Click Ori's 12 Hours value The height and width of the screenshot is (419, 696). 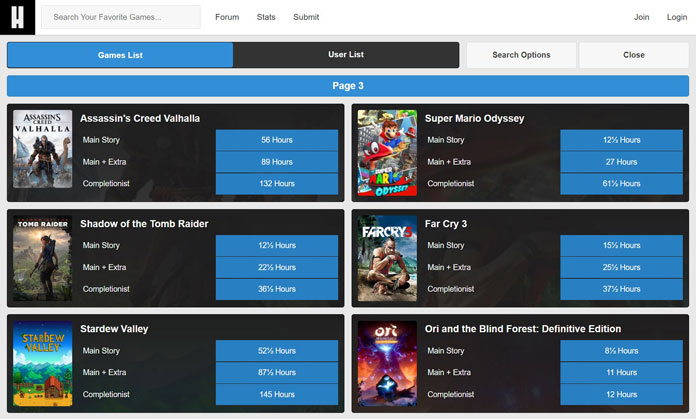(x=621, y=394)
